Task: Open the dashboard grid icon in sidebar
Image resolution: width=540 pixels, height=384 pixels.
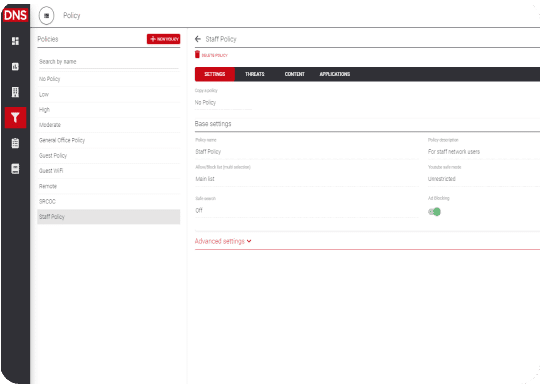Action: point(15,41)
